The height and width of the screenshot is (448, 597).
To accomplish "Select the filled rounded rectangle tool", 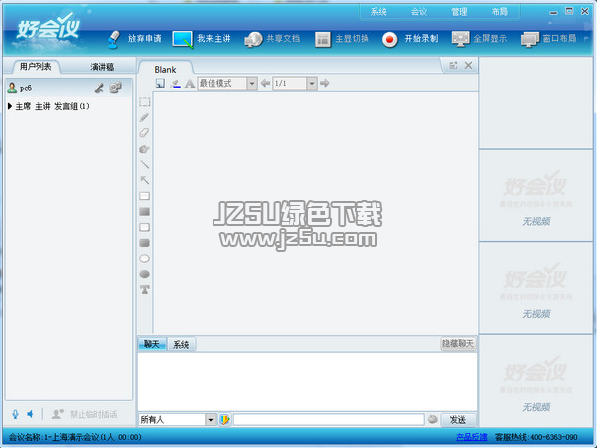I will coord(145,243).
